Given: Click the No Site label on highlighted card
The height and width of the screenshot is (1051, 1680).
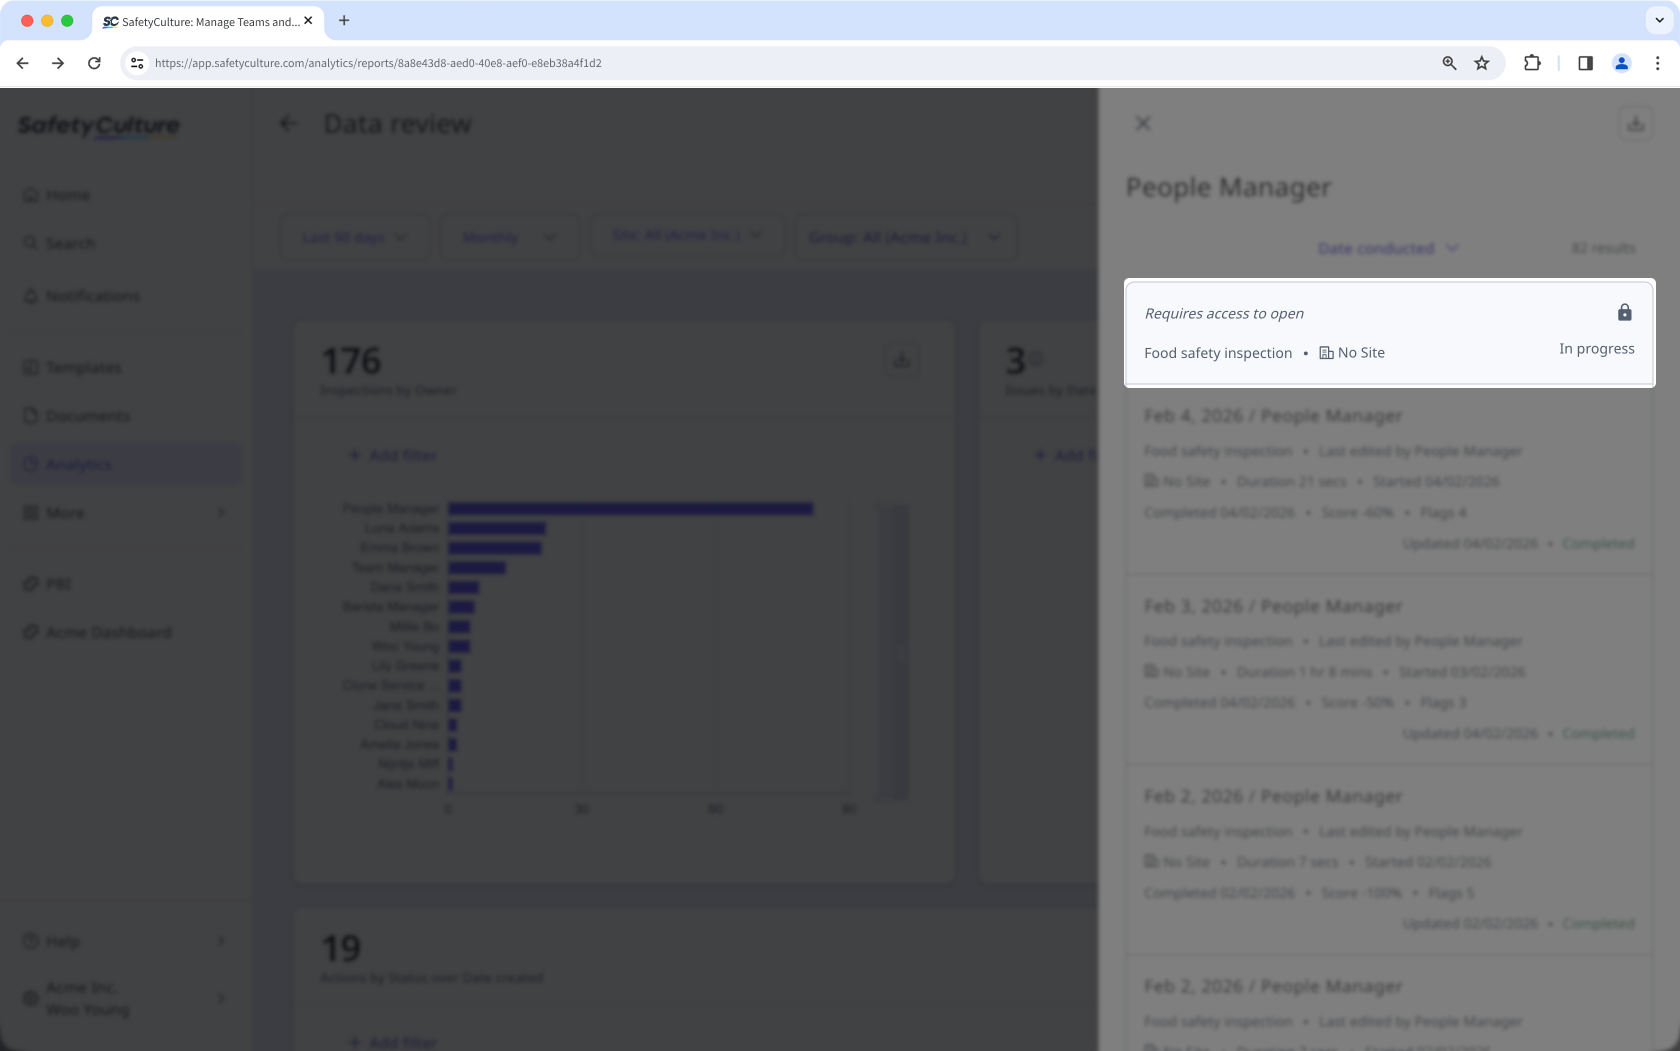Looking at the screenshot, I should (1352, 353).
